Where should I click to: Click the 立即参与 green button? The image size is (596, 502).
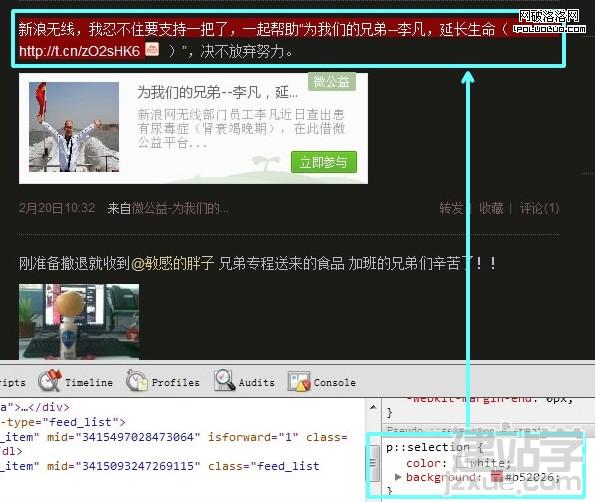(324, 162)
